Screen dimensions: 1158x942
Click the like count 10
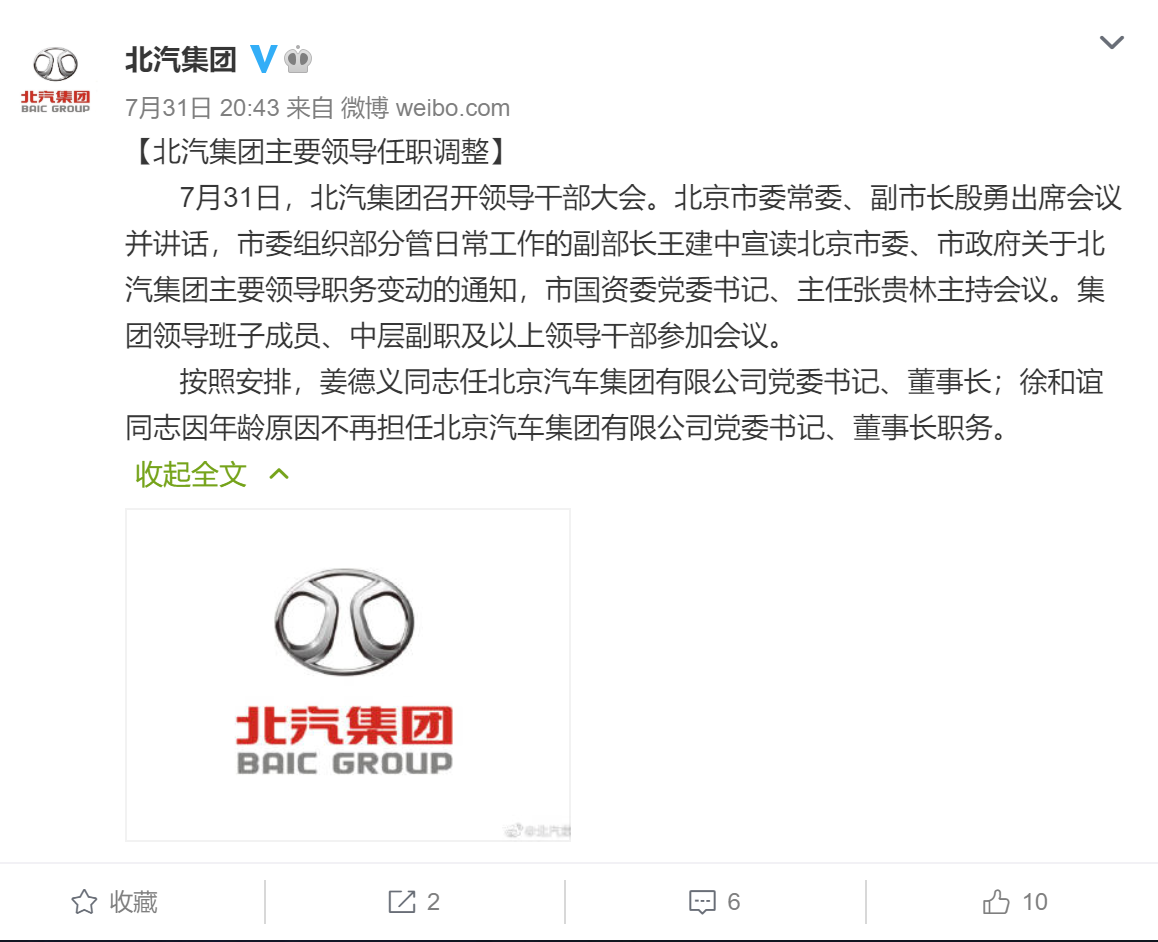click(1035, 901)
